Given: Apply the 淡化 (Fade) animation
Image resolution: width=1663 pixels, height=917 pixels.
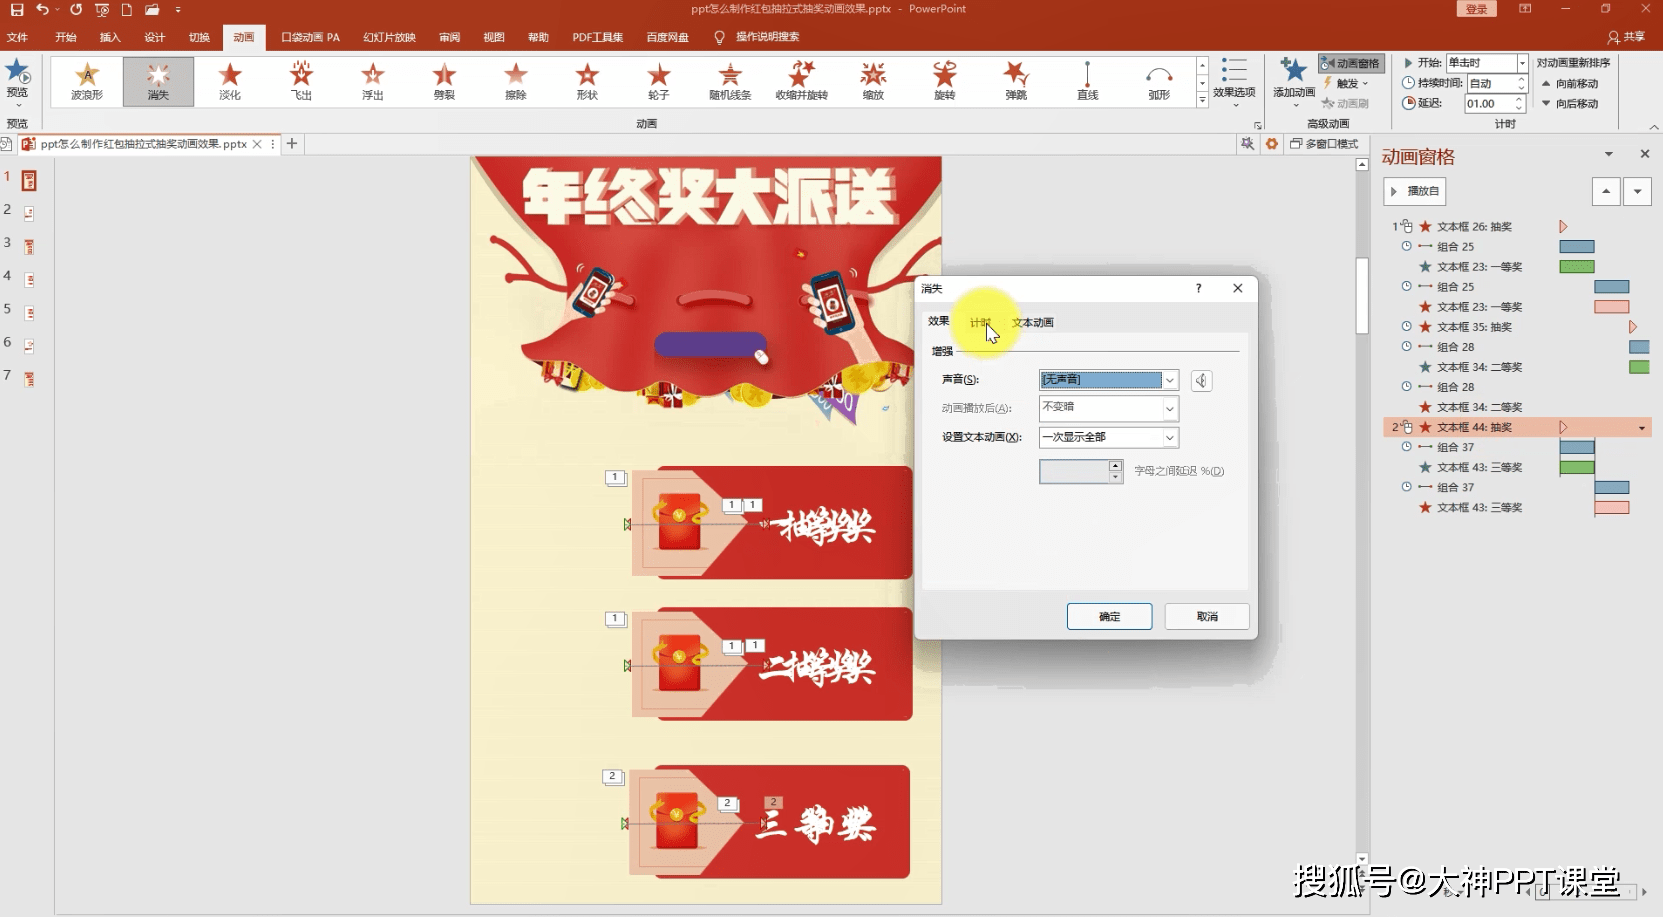Looking at the screenshot, I should (x=229, y=82).
